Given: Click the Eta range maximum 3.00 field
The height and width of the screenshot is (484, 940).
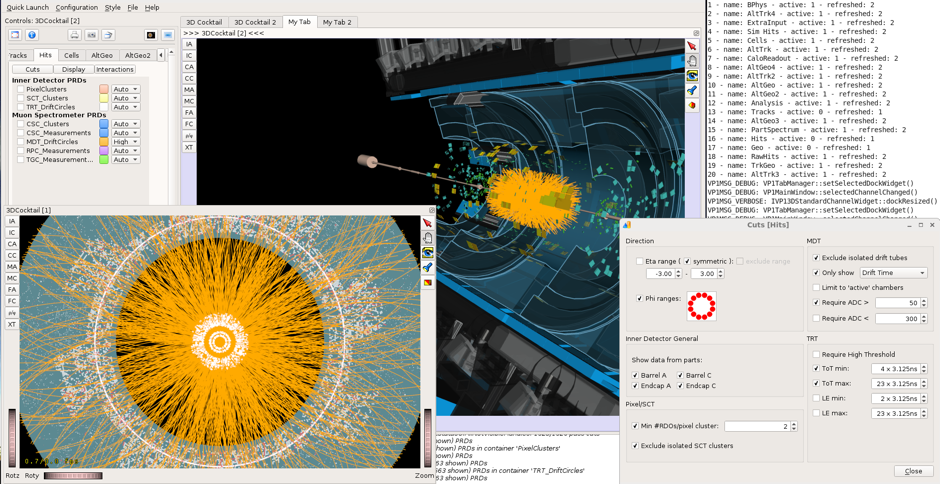Looking at the screenshot, I should click(707, 273).
